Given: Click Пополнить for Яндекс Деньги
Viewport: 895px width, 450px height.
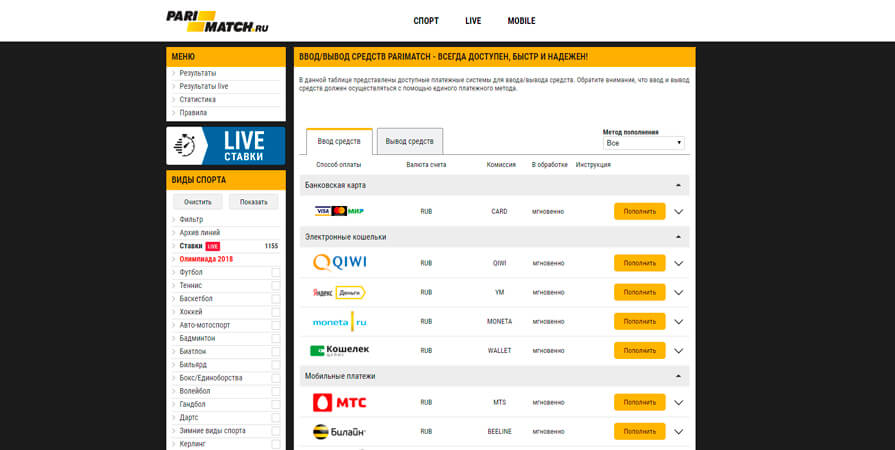Looking at the screenshot, I should click(x=640, y=292).
